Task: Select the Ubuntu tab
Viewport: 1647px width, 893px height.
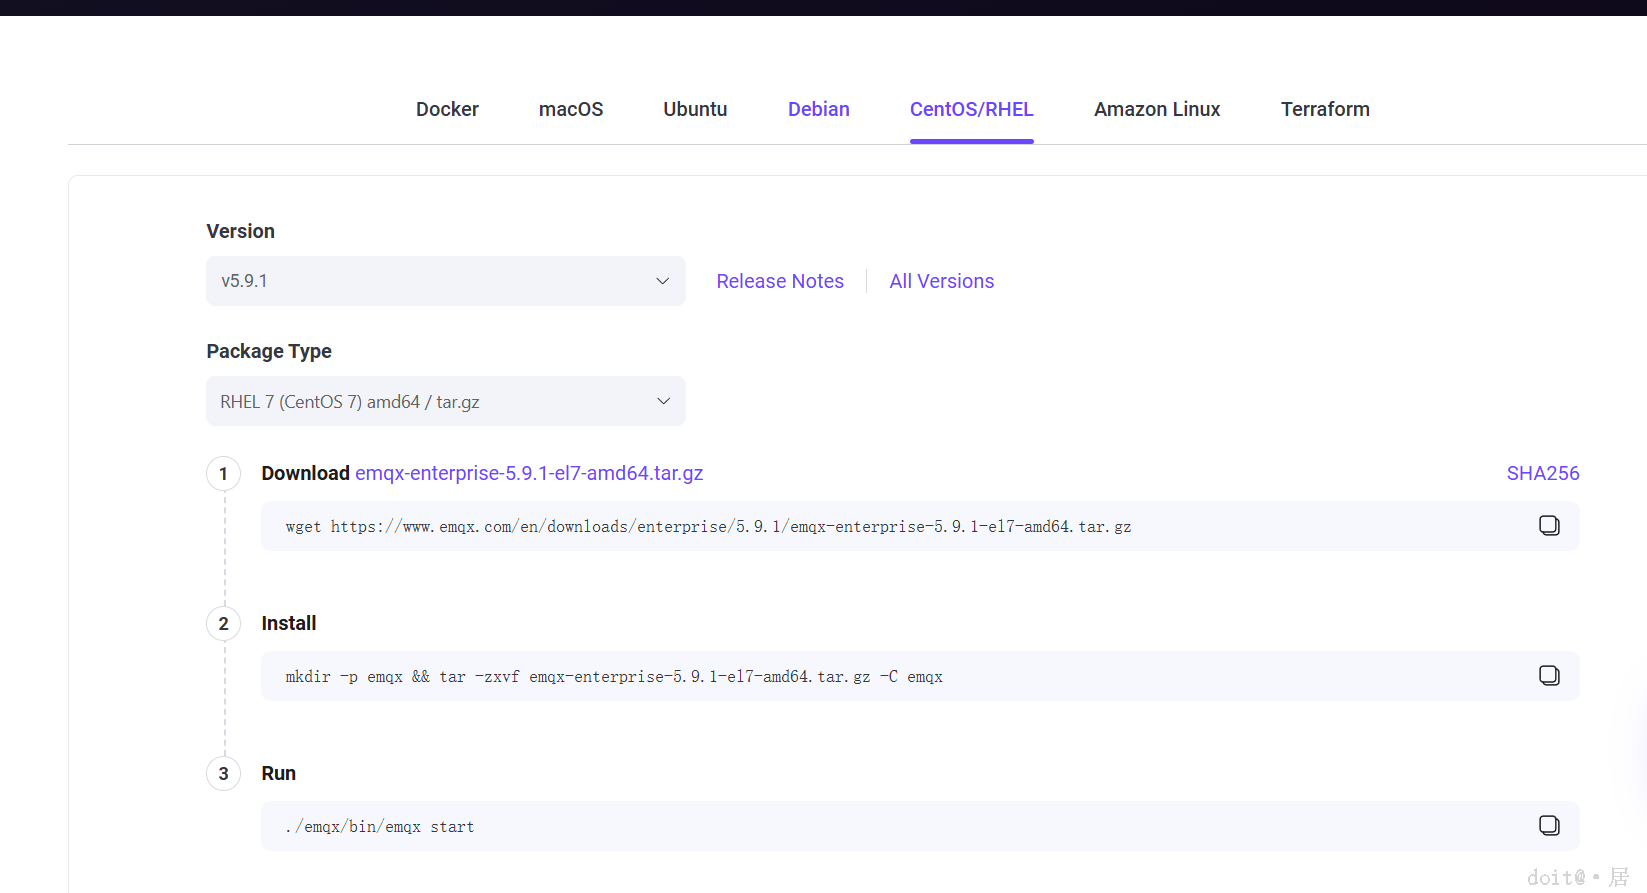Action: tap(695, 109)
